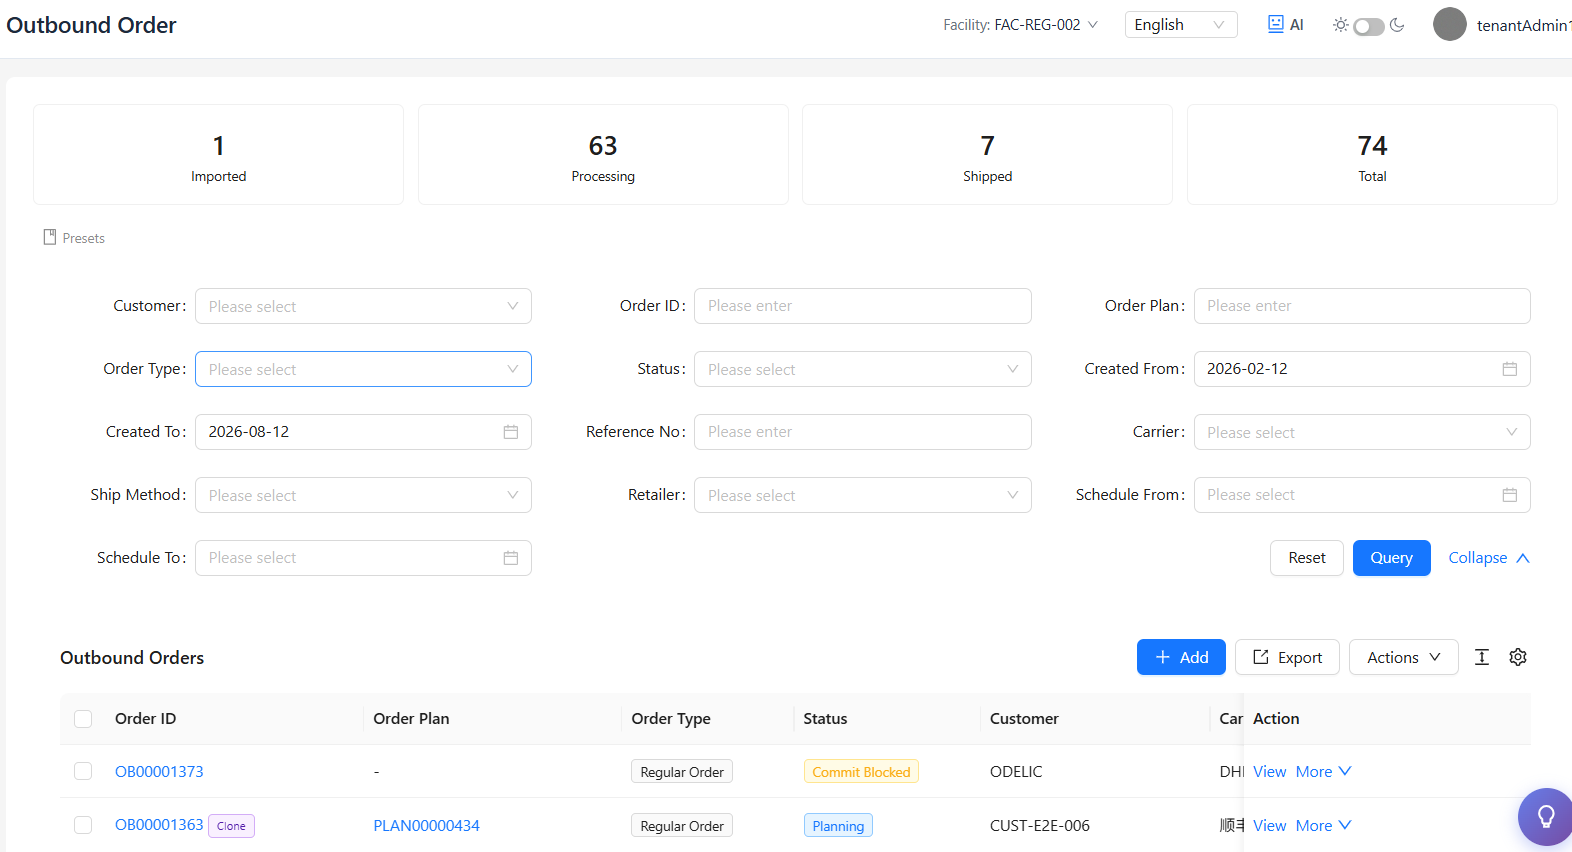Click View for order OB00001373
The width and height of the screenshot is (1572, 852).
tap(1269, 771)
